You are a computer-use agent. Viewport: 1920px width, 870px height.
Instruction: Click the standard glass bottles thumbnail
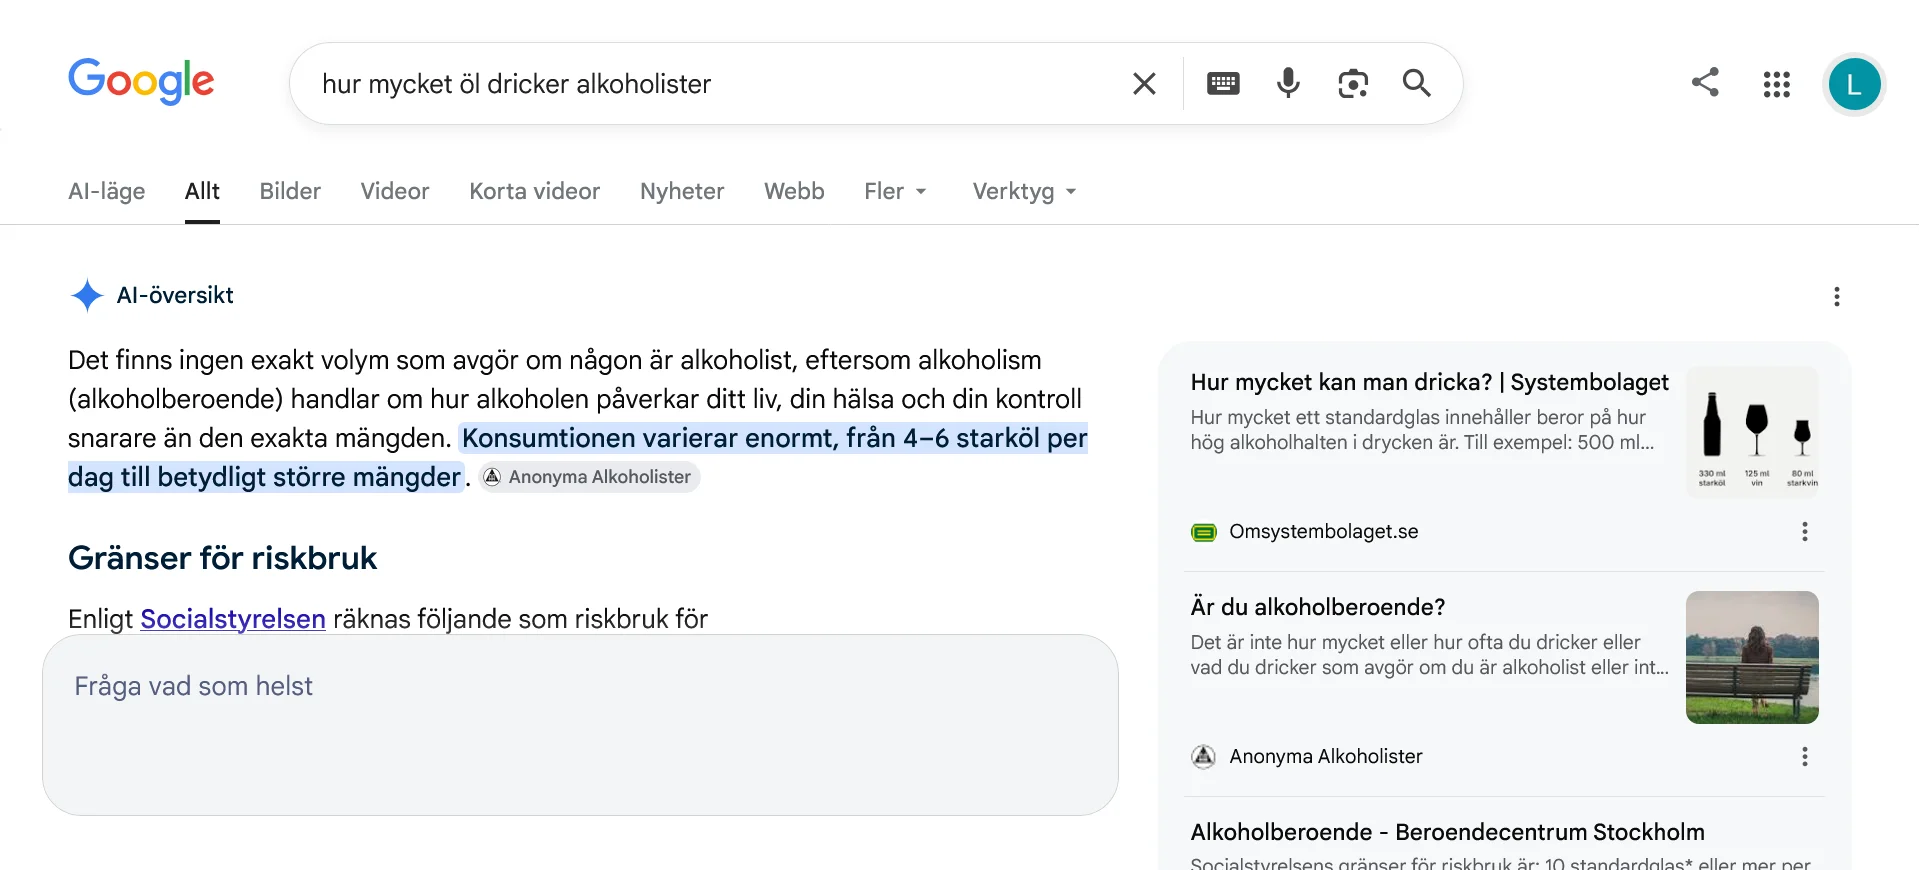1752,432
